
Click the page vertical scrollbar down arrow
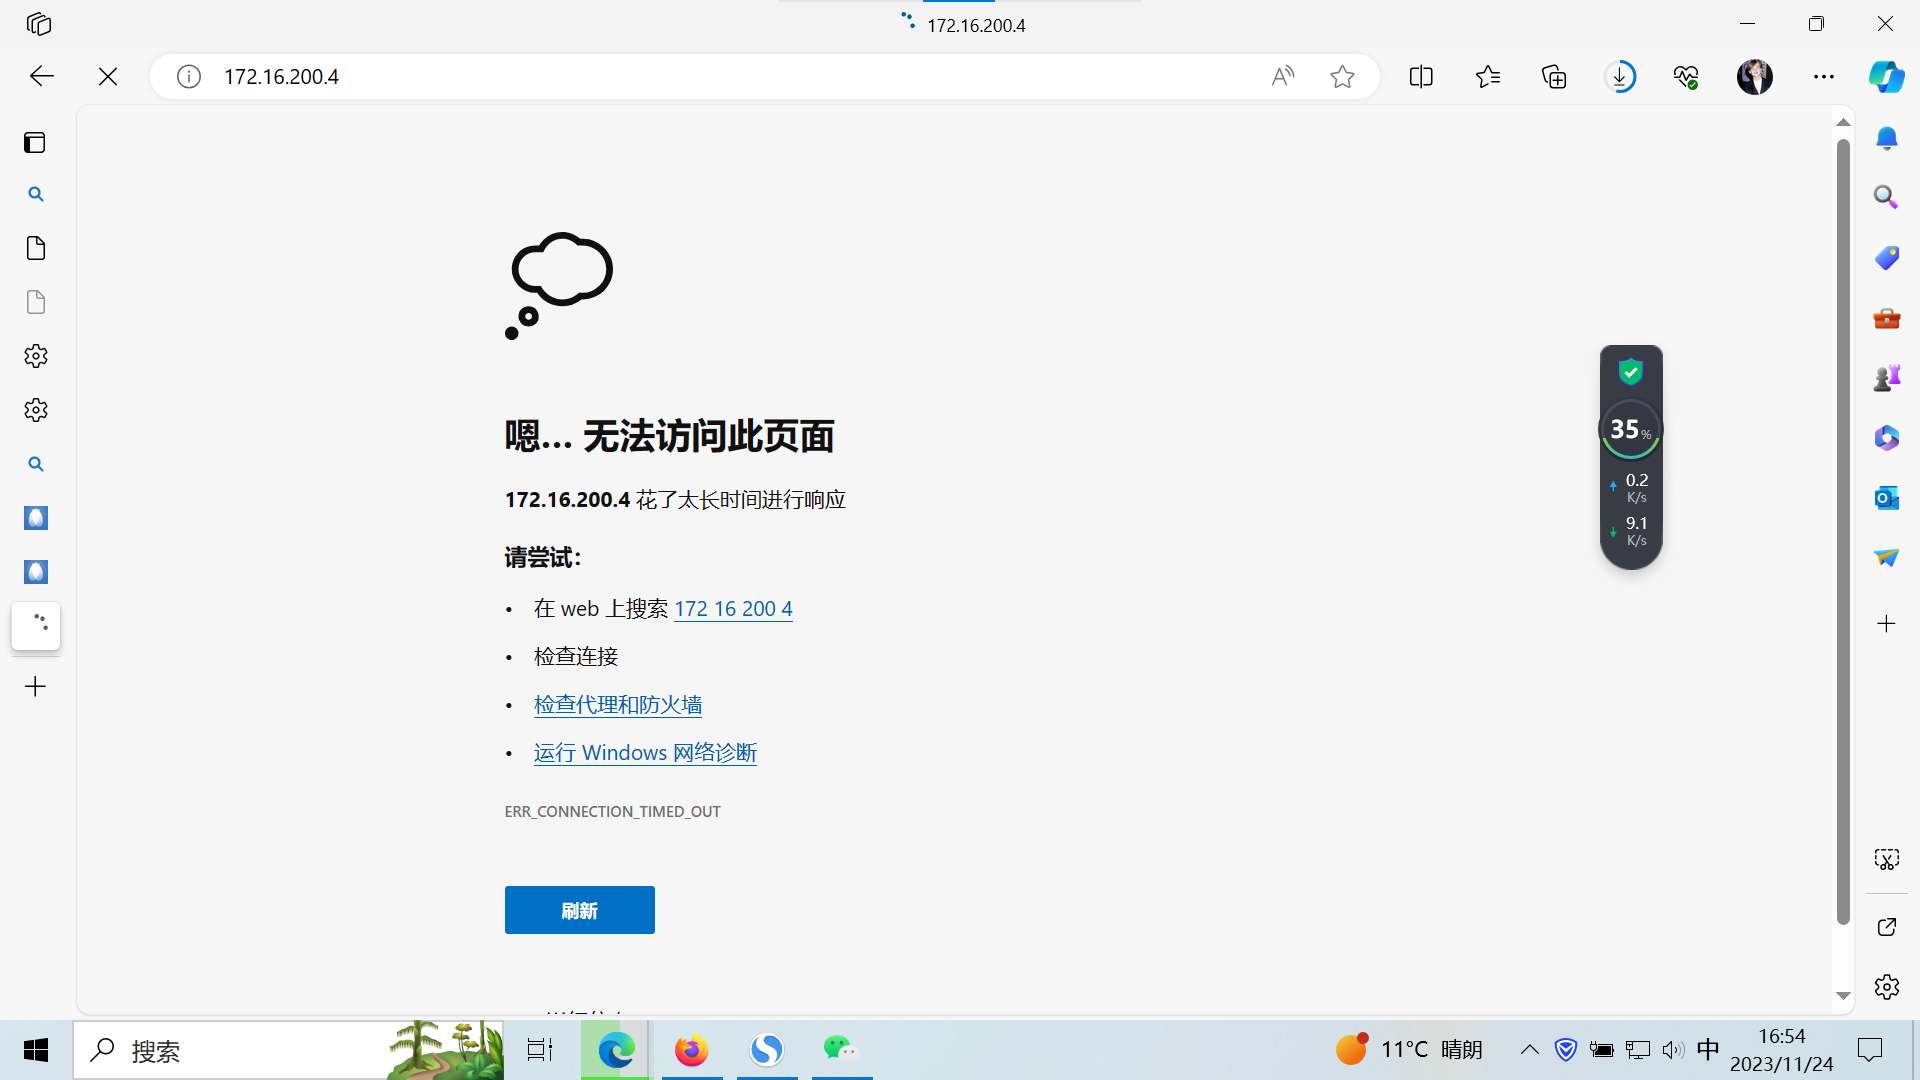(1843, 996)
